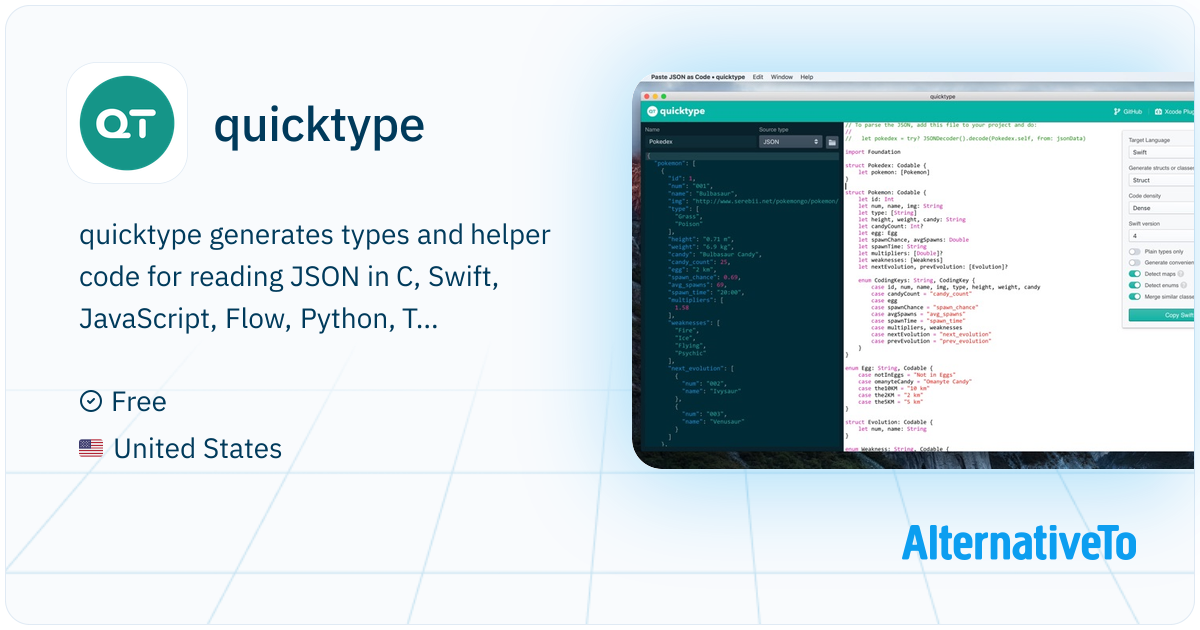
Task: Enable the Generate convenience toggle
Action: [x=1134, y=263]
